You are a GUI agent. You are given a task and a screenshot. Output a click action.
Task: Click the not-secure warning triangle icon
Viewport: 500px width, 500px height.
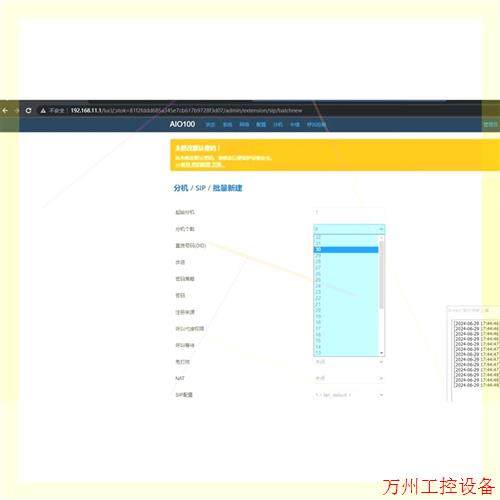click(x=43, y=111)
